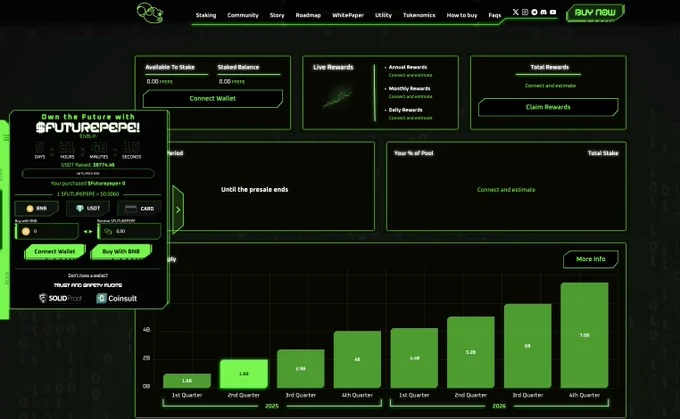
Task: Click Connect Wallet in staking card
Action: coord(212,98)
